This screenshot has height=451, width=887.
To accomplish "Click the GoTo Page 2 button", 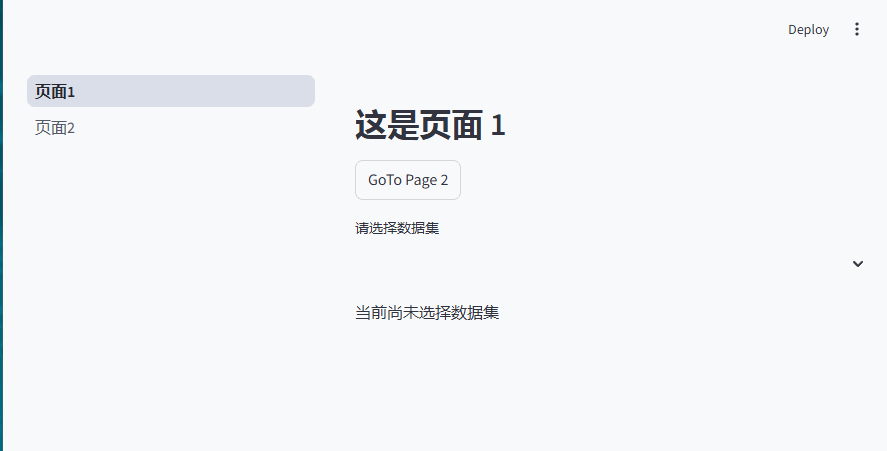I will point(408,180).
